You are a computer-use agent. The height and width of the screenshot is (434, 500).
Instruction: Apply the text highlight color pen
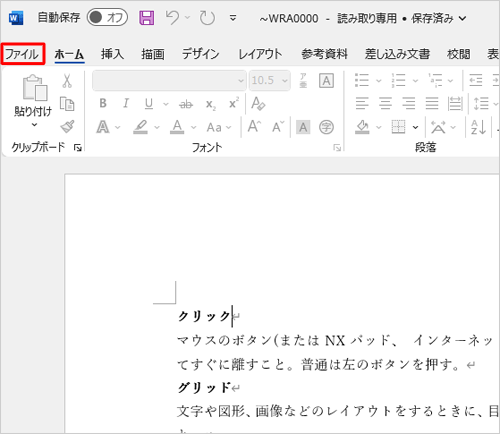click(140, 127)
